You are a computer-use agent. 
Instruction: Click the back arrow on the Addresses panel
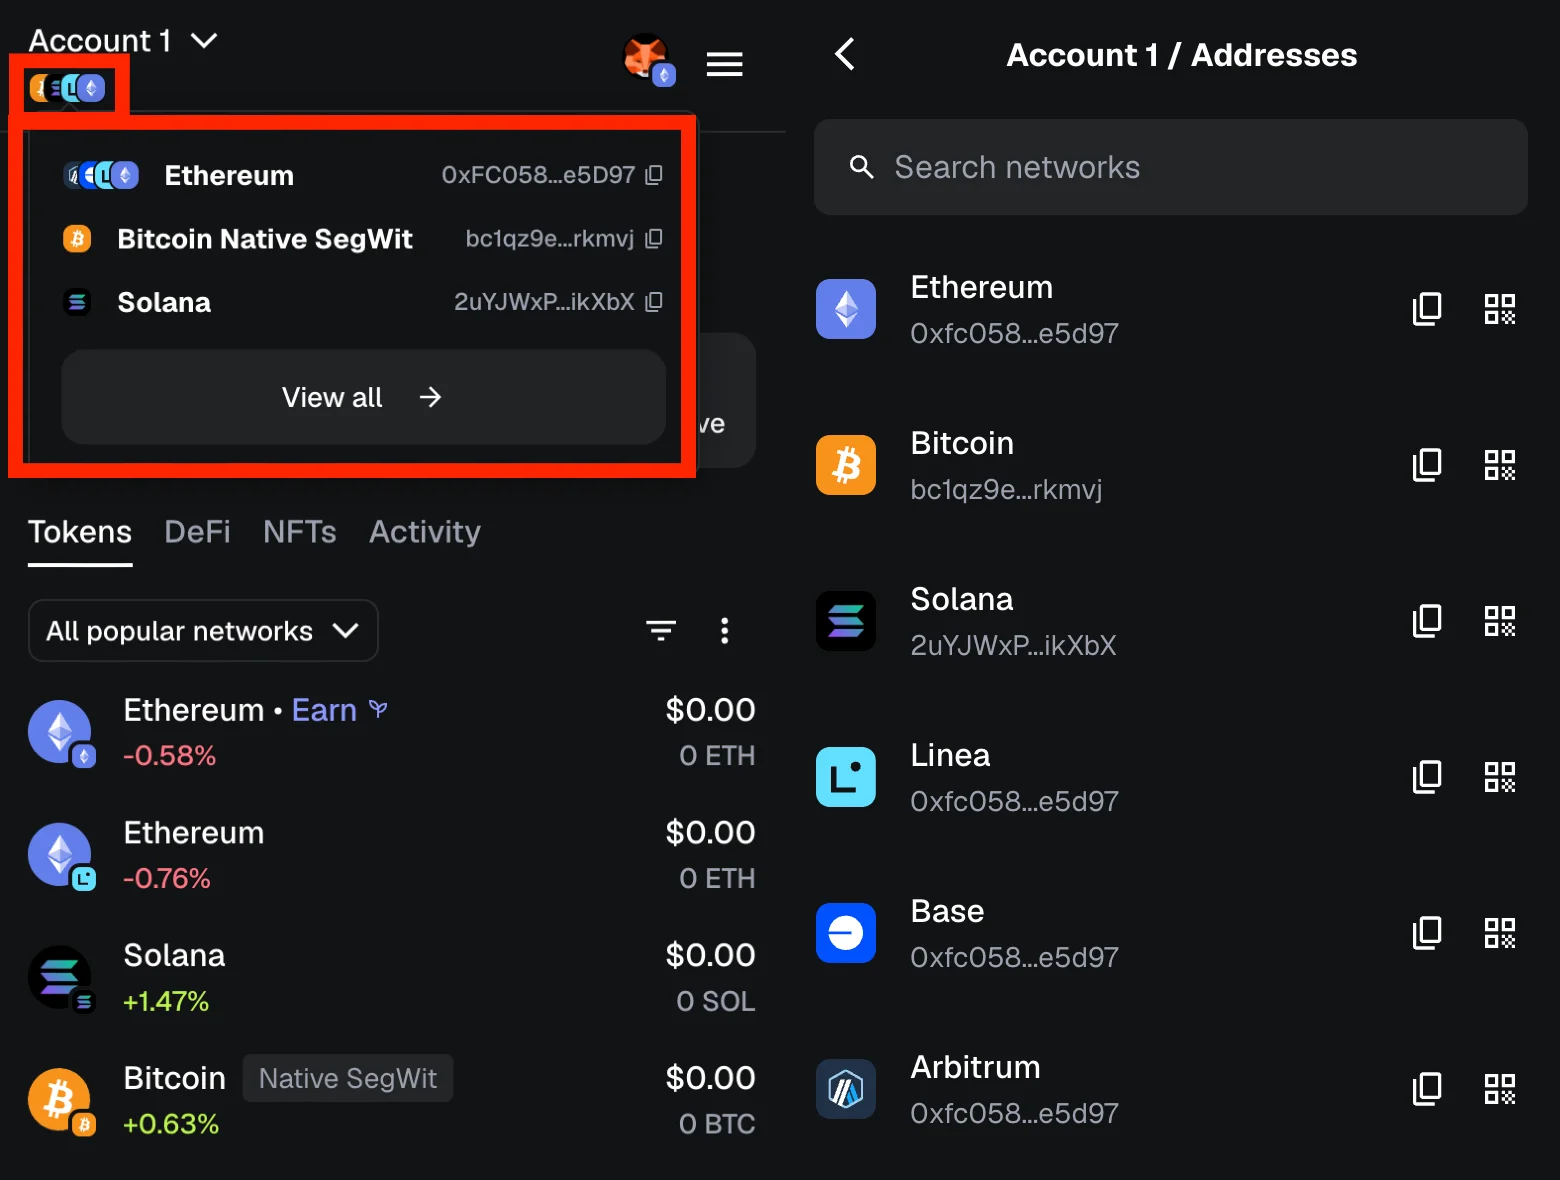845,55
